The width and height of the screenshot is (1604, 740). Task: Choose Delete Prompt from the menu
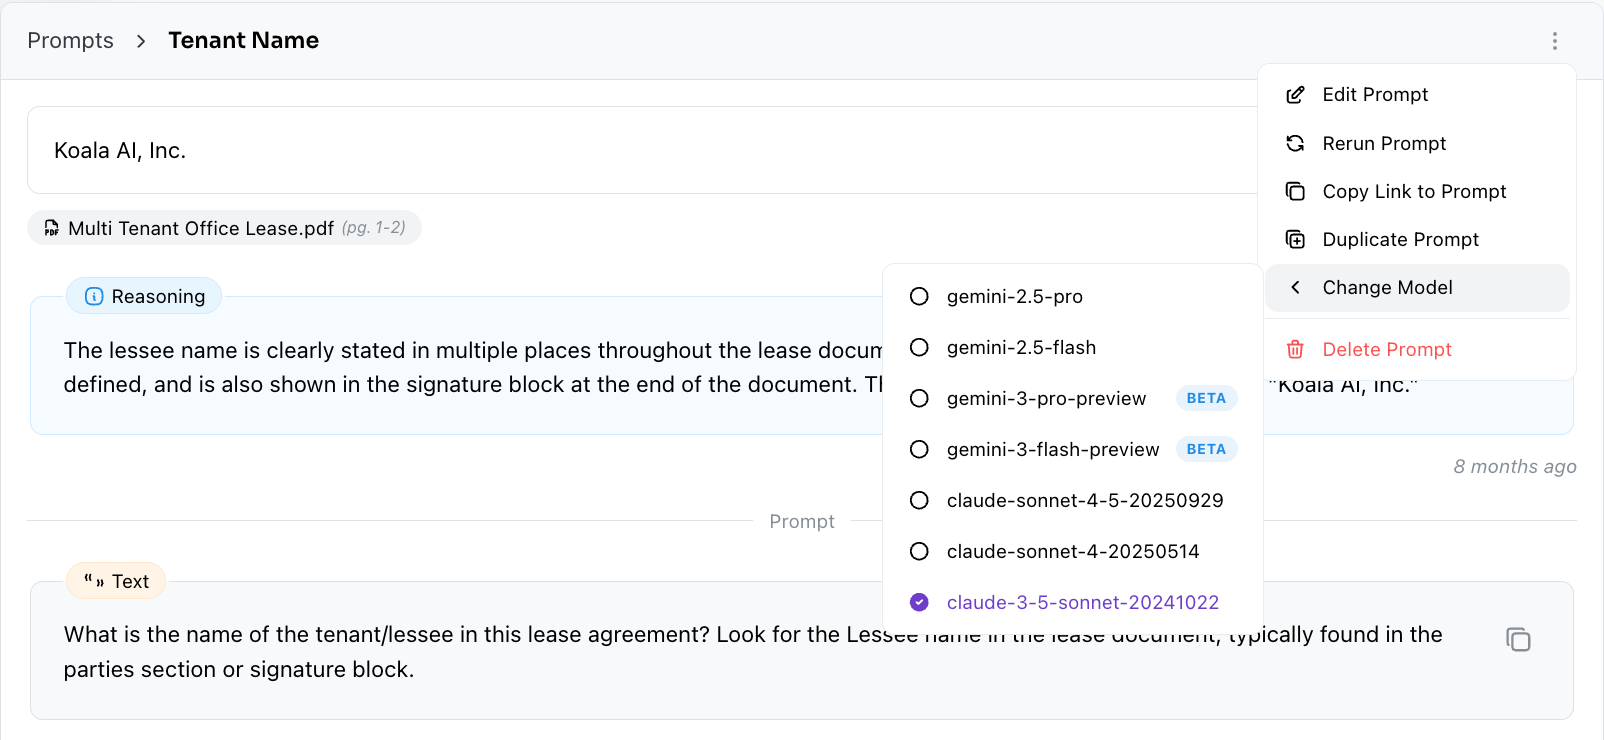[1386, 349]
